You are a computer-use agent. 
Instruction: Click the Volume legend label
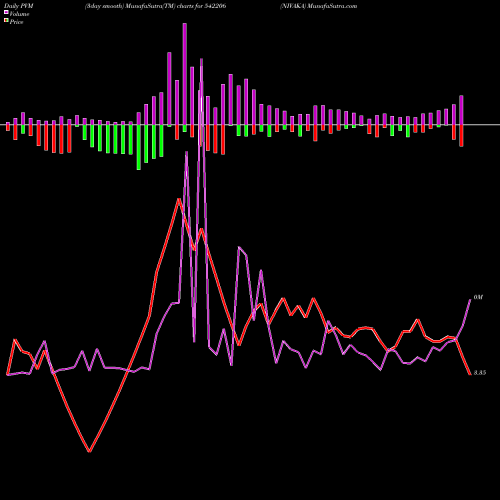point(19,14)
